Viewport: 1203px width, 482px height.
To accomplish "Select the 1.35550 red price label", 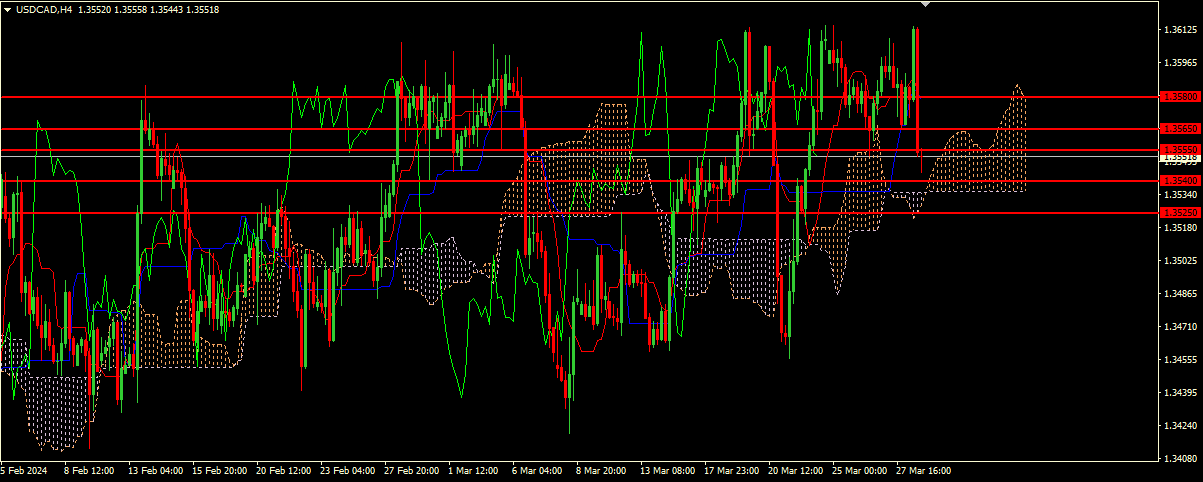I will [1179, 149].
